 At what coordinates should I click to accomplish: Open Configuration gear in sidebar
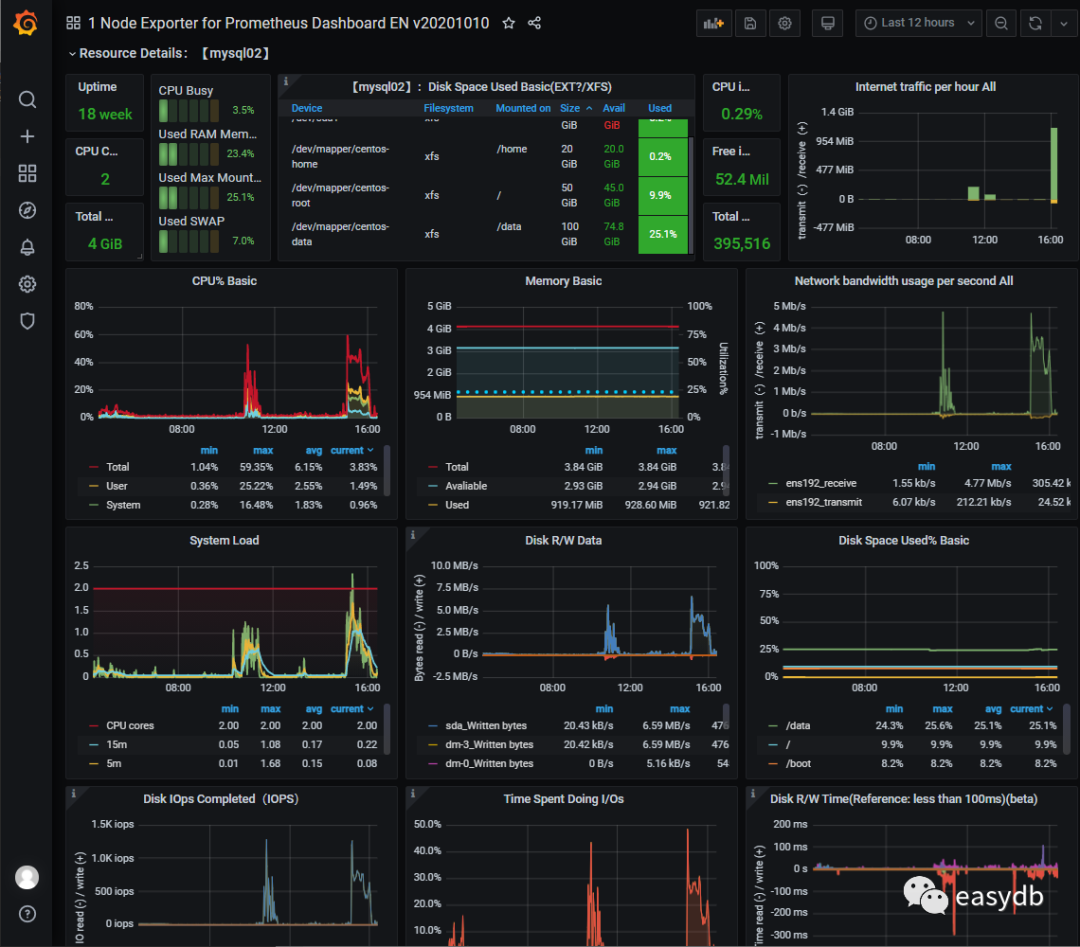(27, 284)
